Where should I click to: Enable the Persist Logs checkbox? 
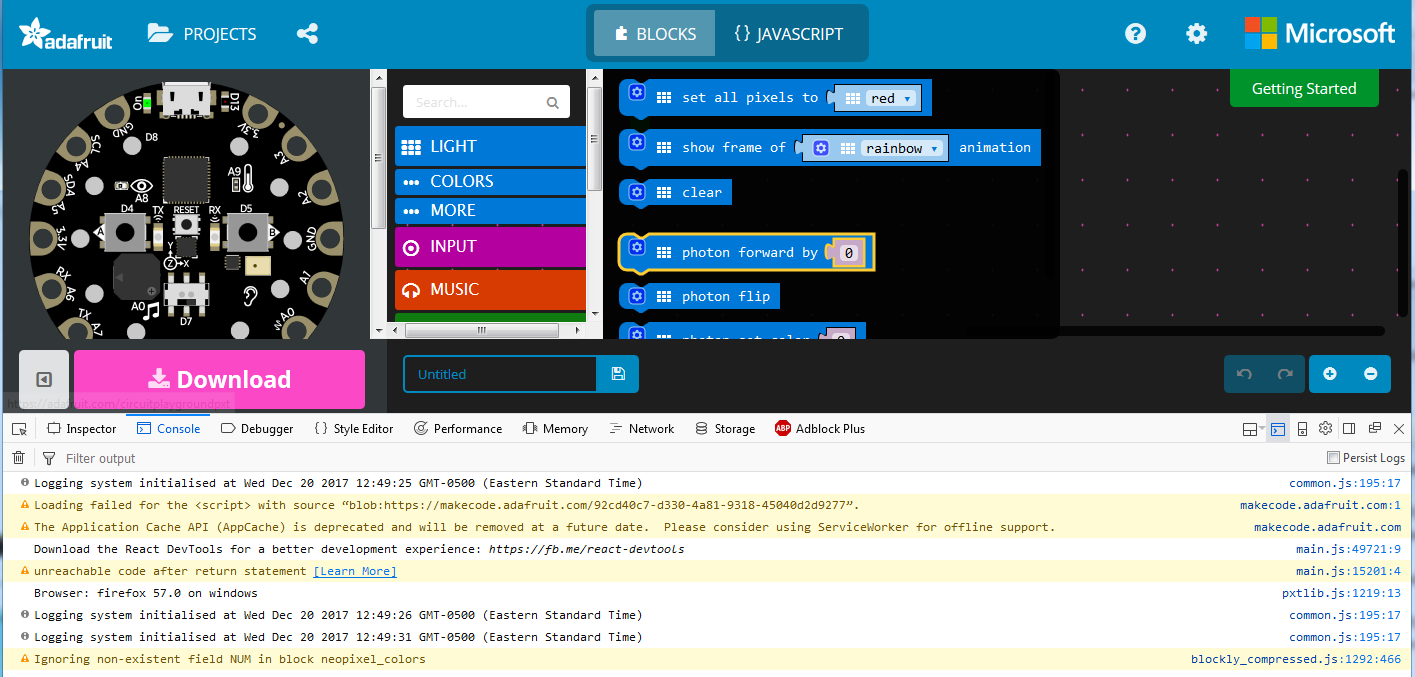1333,457
